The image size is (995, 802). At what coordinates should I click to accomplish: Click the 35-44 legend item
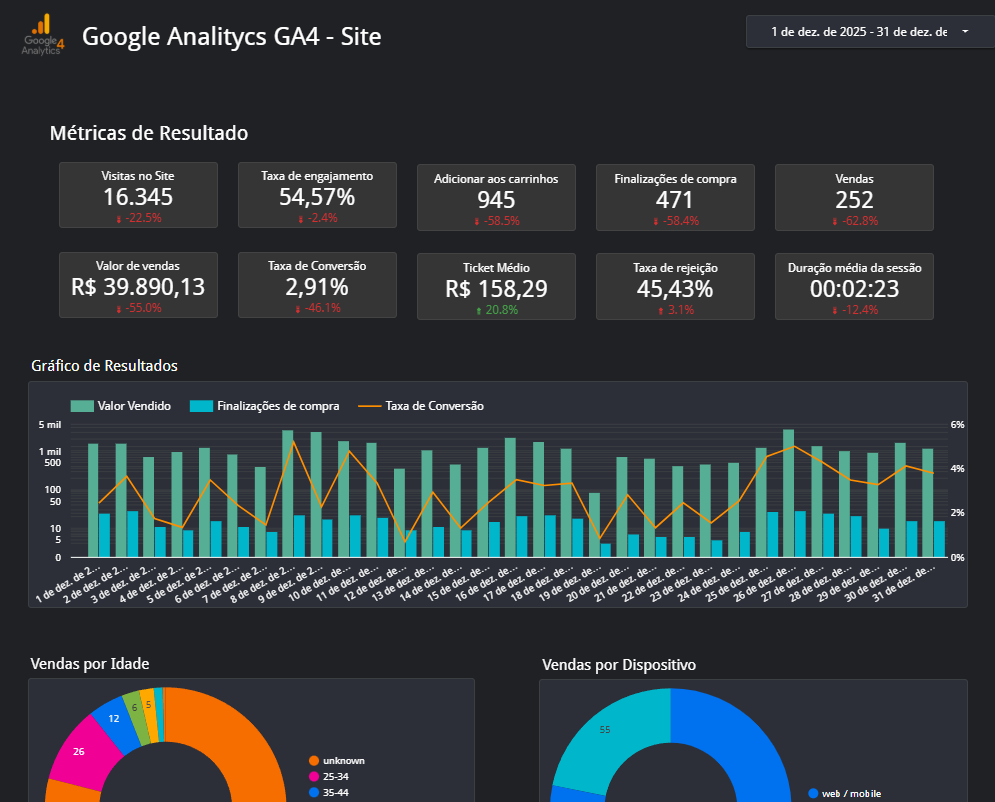click(329, 792)
